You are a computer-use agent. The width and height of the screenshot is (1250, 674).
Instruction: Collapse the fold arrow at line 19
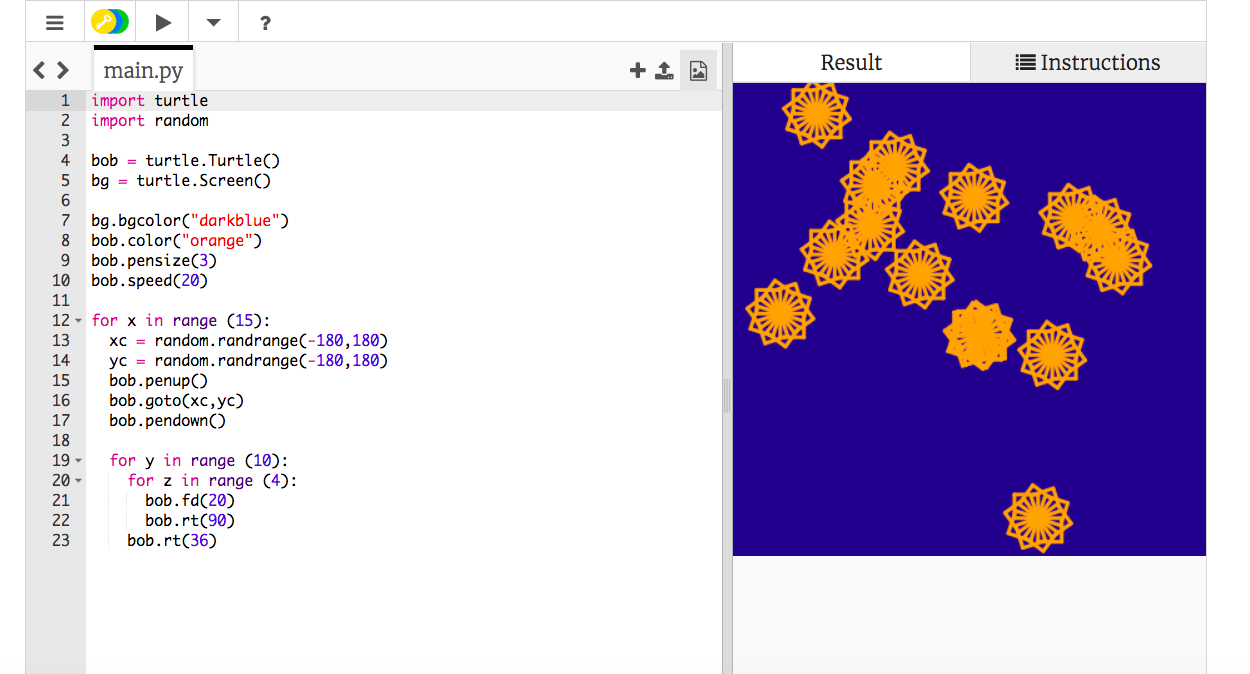(79, 461)
